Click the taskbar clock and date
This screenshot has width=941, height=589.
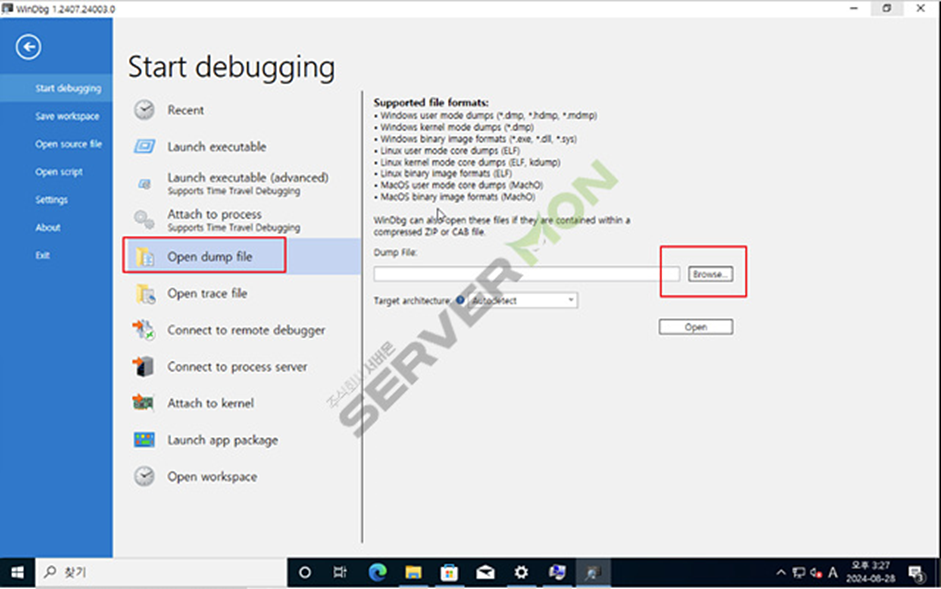[870, 573]
